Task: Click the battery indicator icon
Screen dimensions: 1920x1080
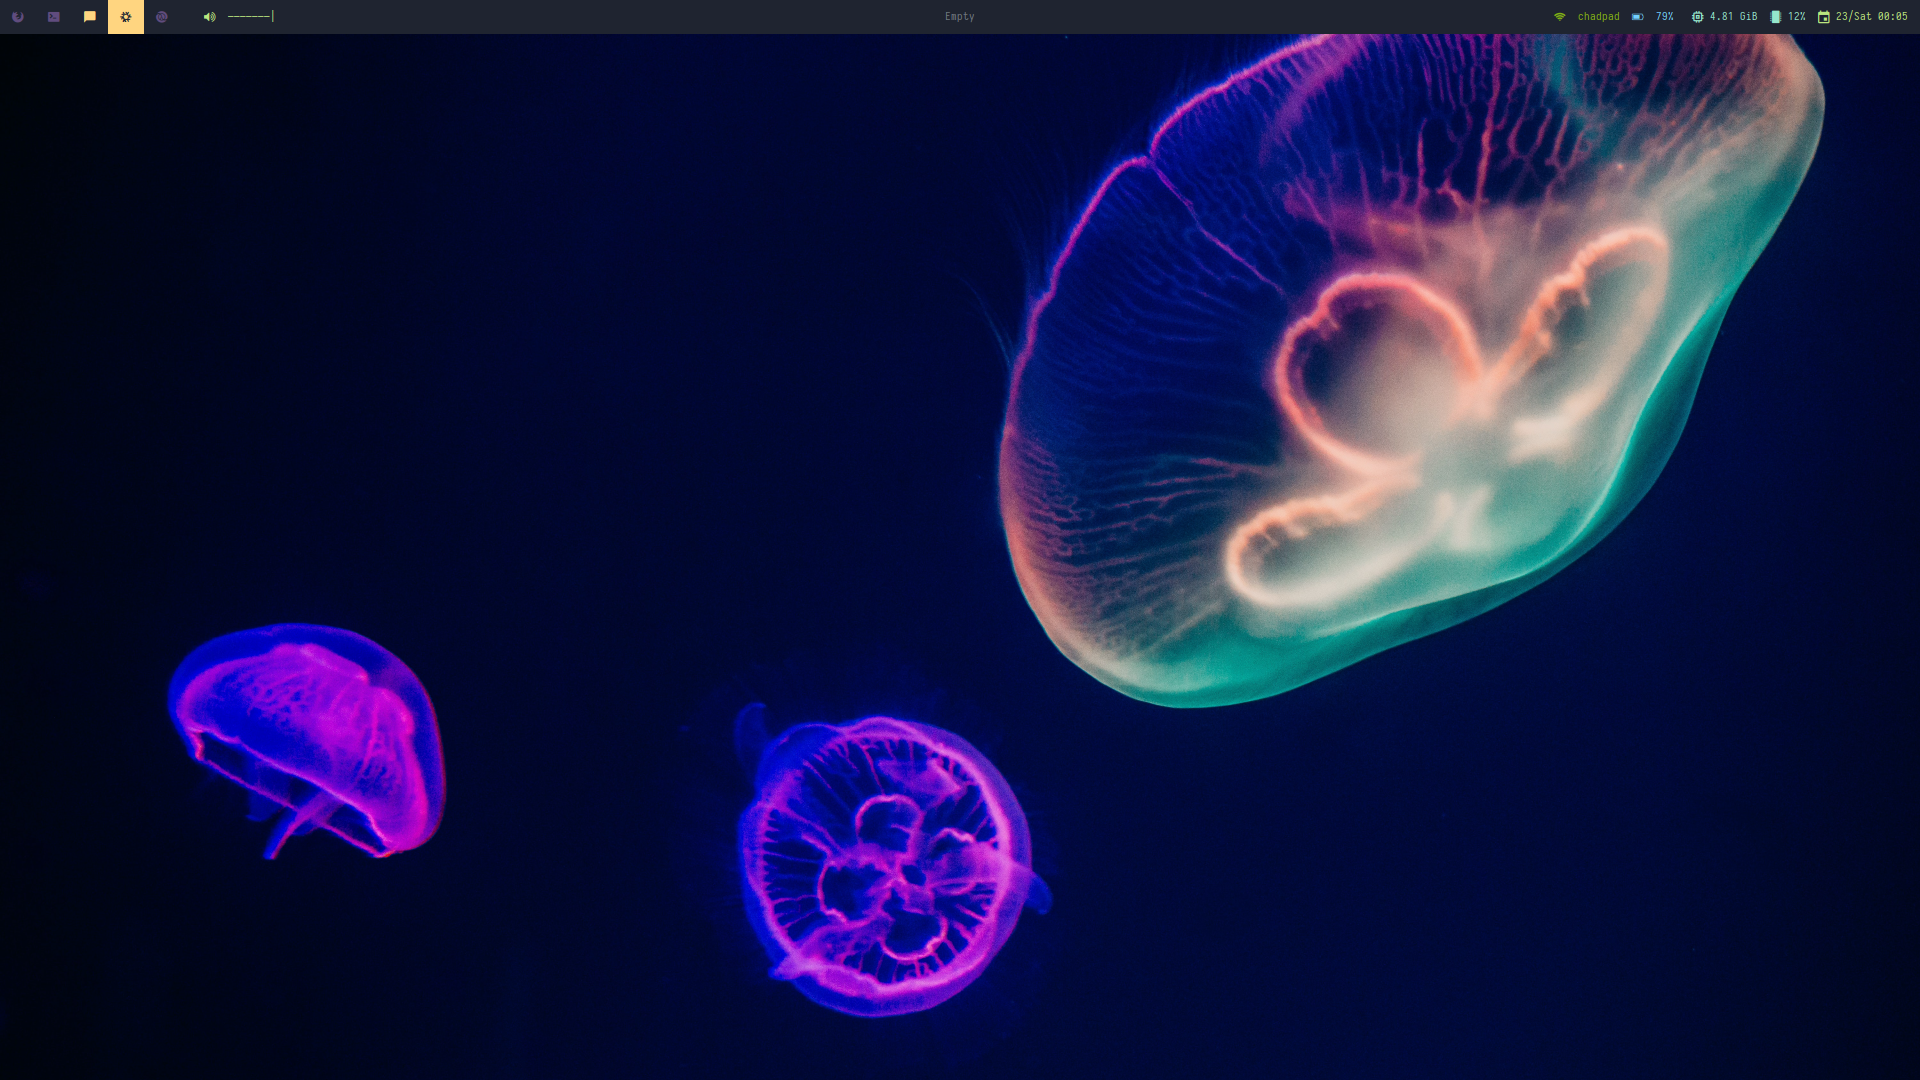Action: [1637, 16]
